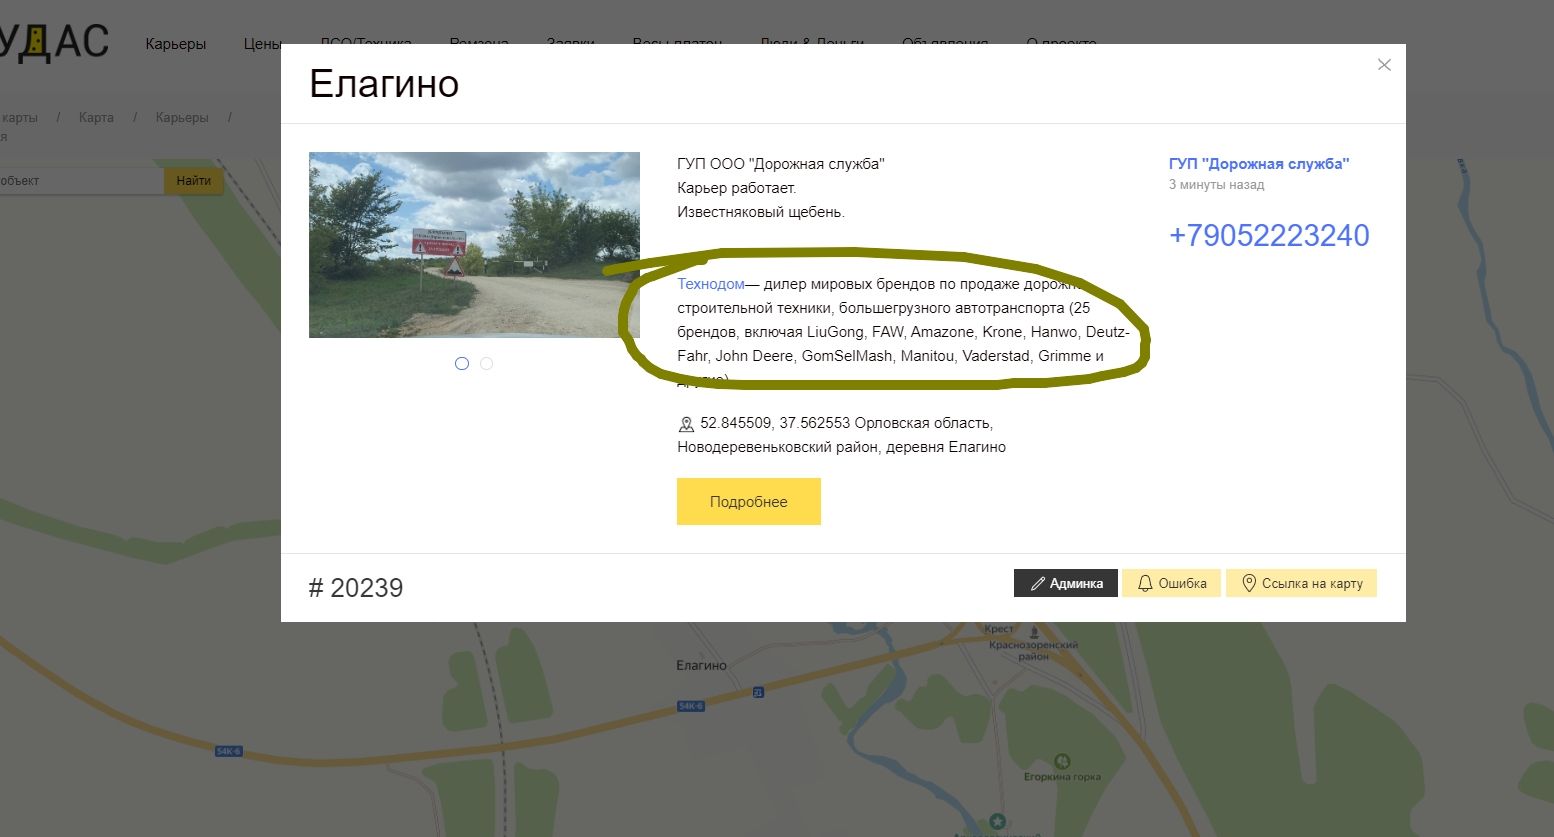This screenshot has width=1554, height=837.
Task: Click the phone number +79052223240
Action: pyautogui.click(x=1268, y=236)
